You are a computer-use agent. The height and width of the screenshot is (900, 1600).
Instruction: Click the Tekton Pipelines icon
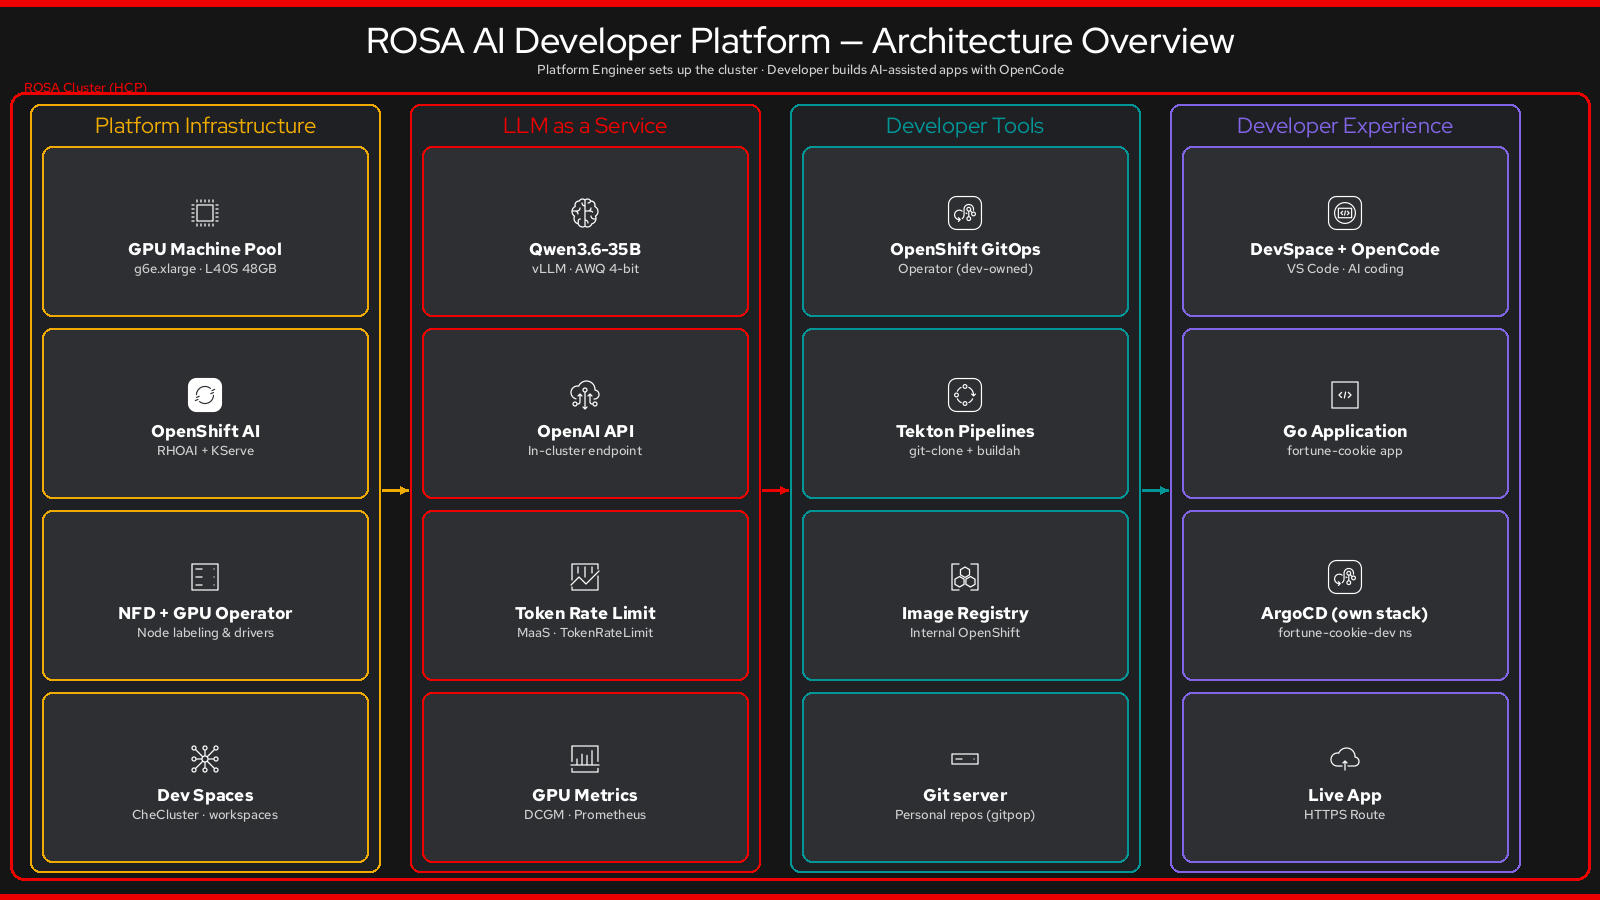pyautogui.click(x=965, y=395)
